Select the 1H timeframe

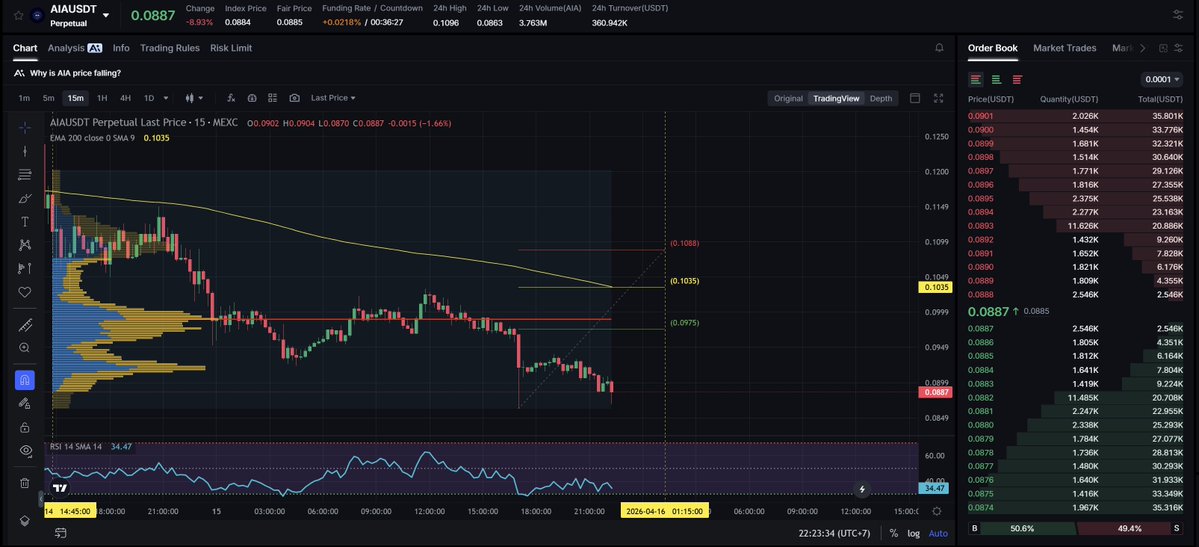point(102,98)
